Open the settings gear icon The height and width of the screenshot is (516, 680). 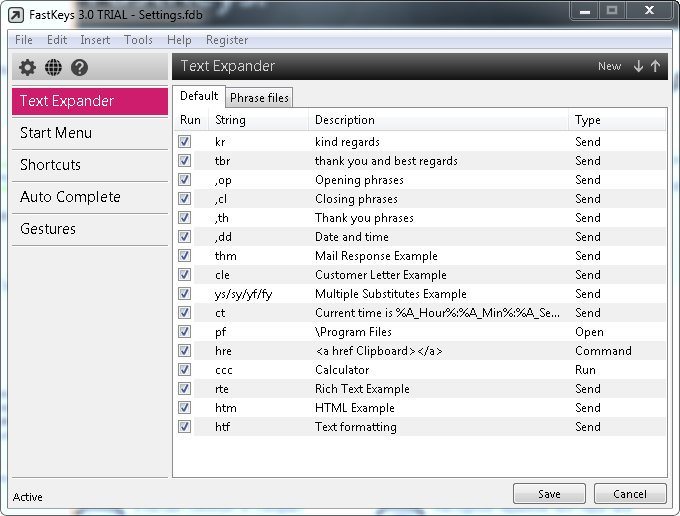[x=27, y=68]
